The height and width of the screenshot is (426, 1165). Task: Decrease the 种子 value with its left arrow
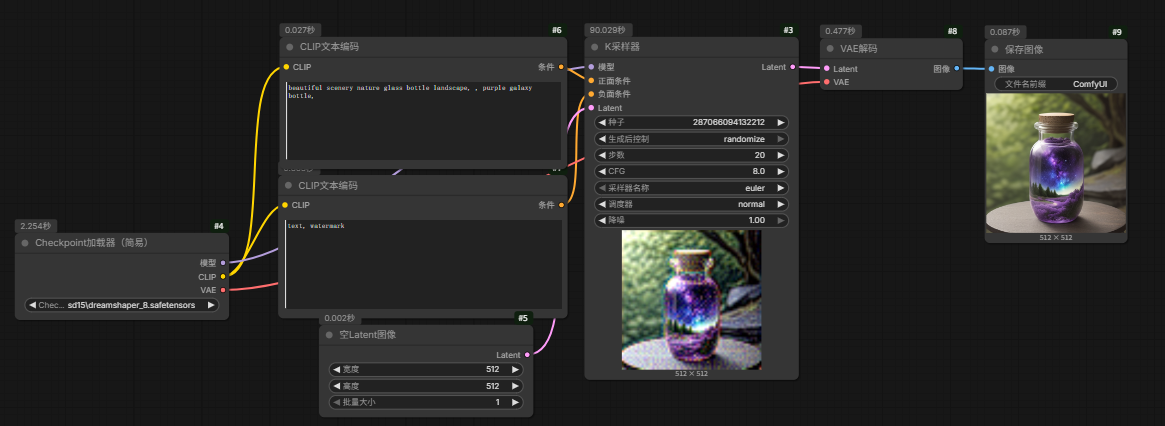click(x=602, y=123)
